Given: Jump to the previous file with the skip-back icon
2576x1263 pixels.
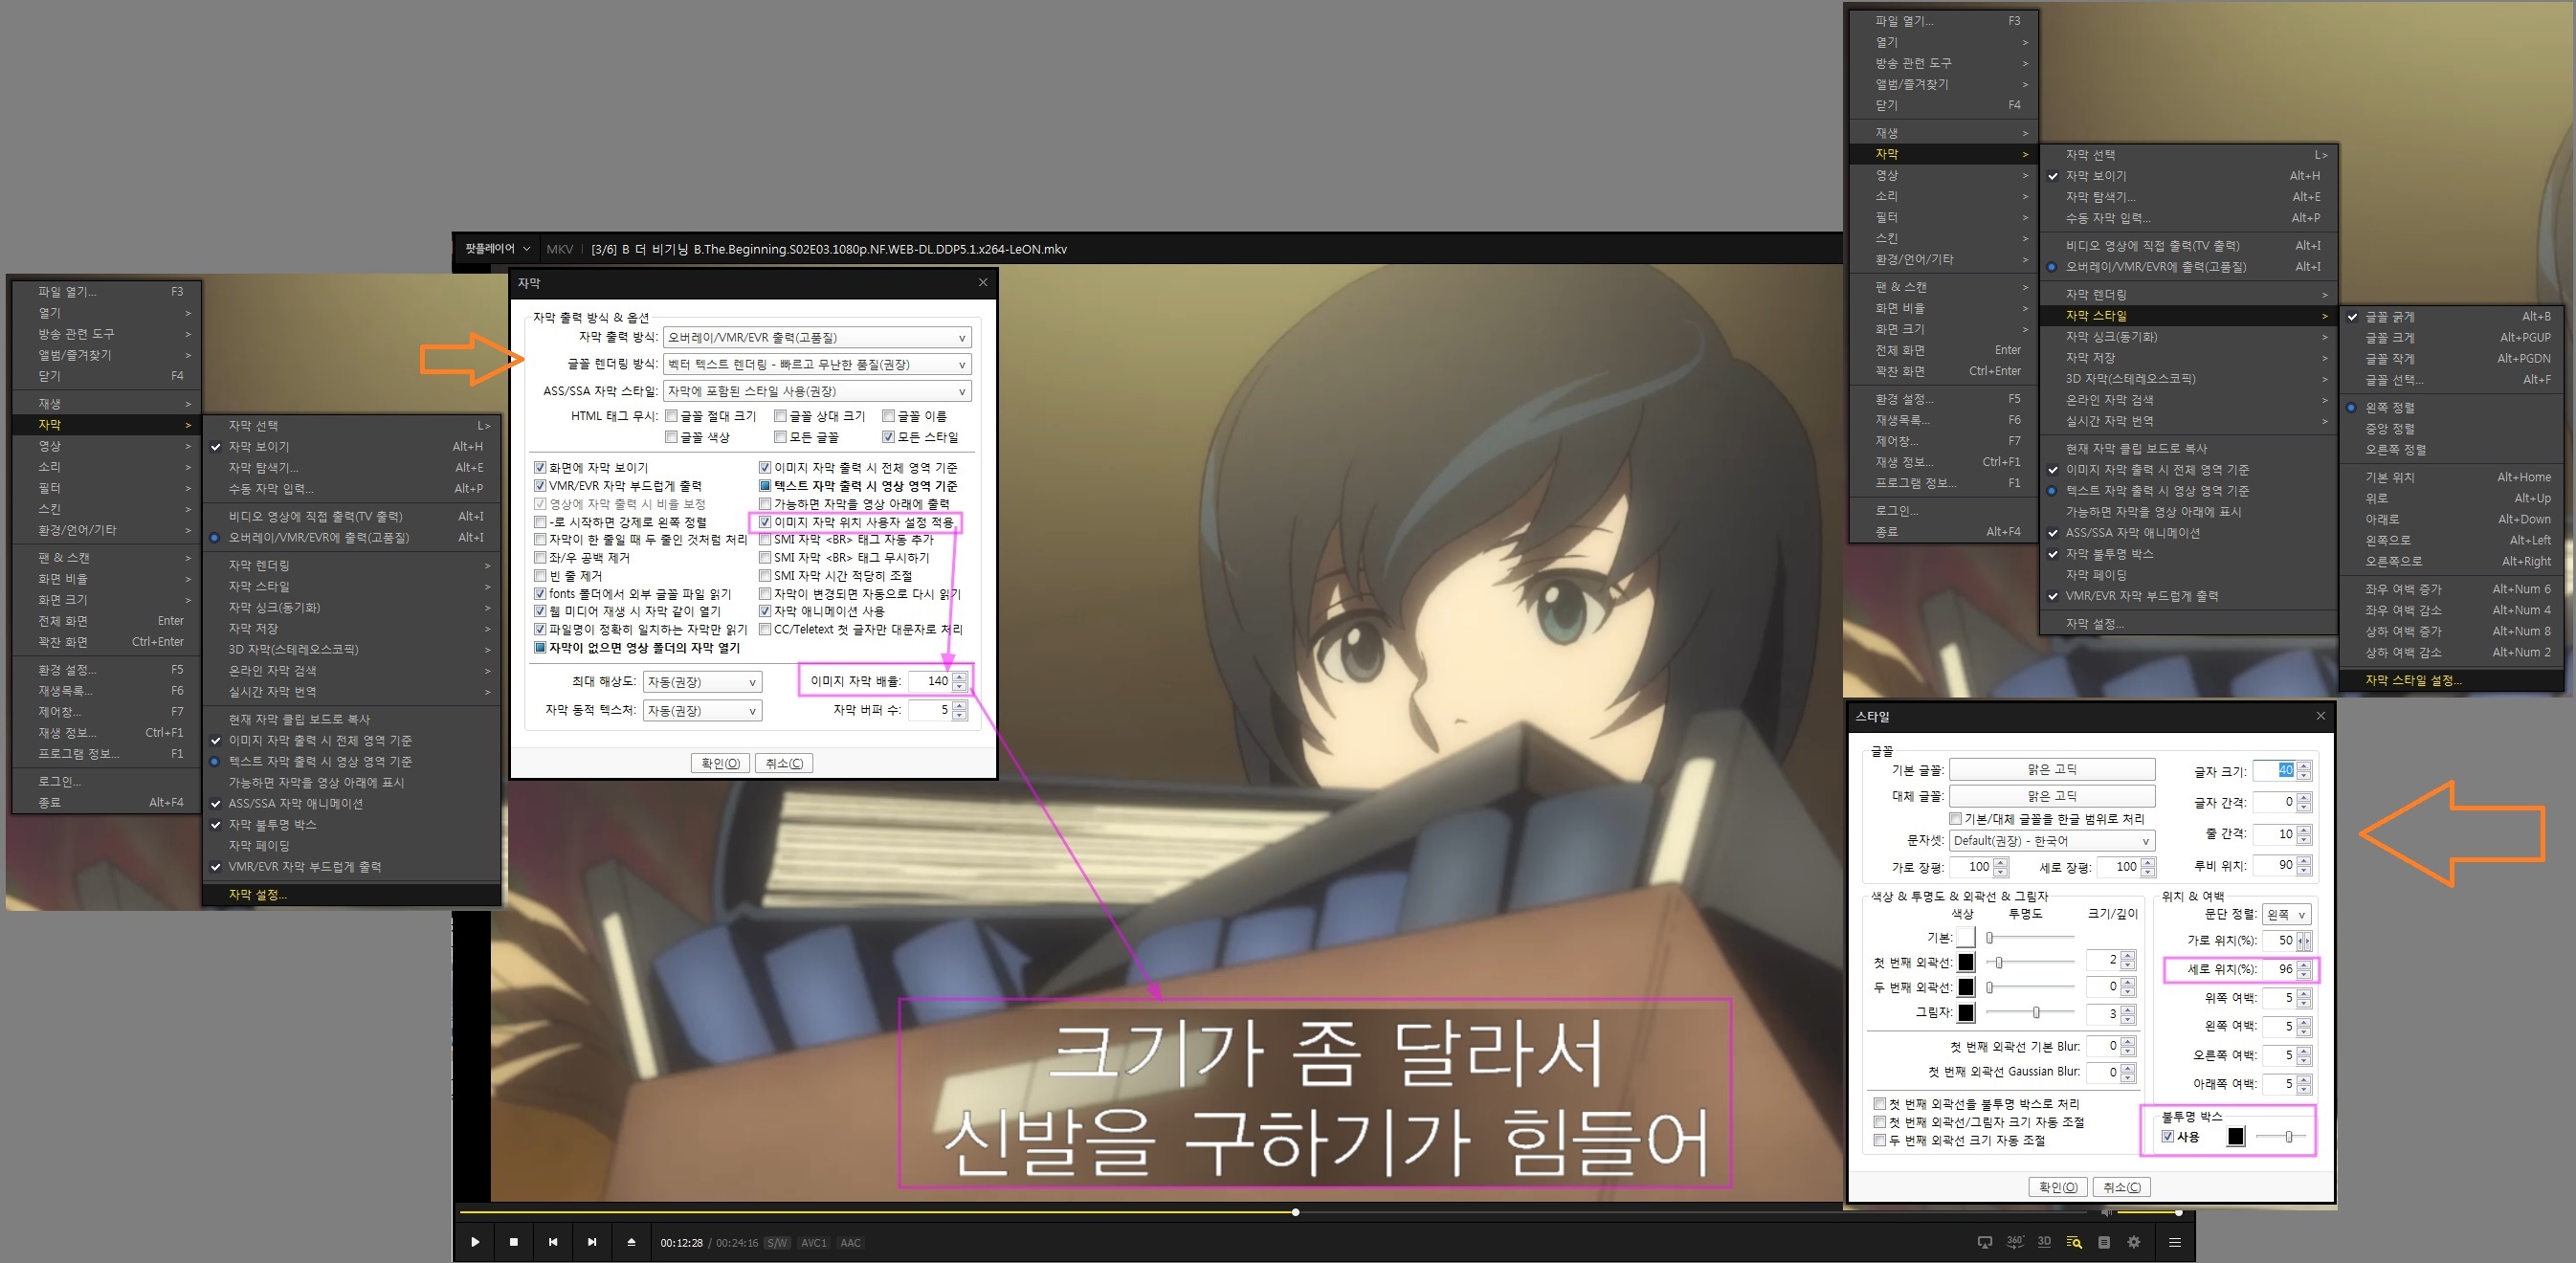Looking at the screenshot, I should pos(553,1242).
